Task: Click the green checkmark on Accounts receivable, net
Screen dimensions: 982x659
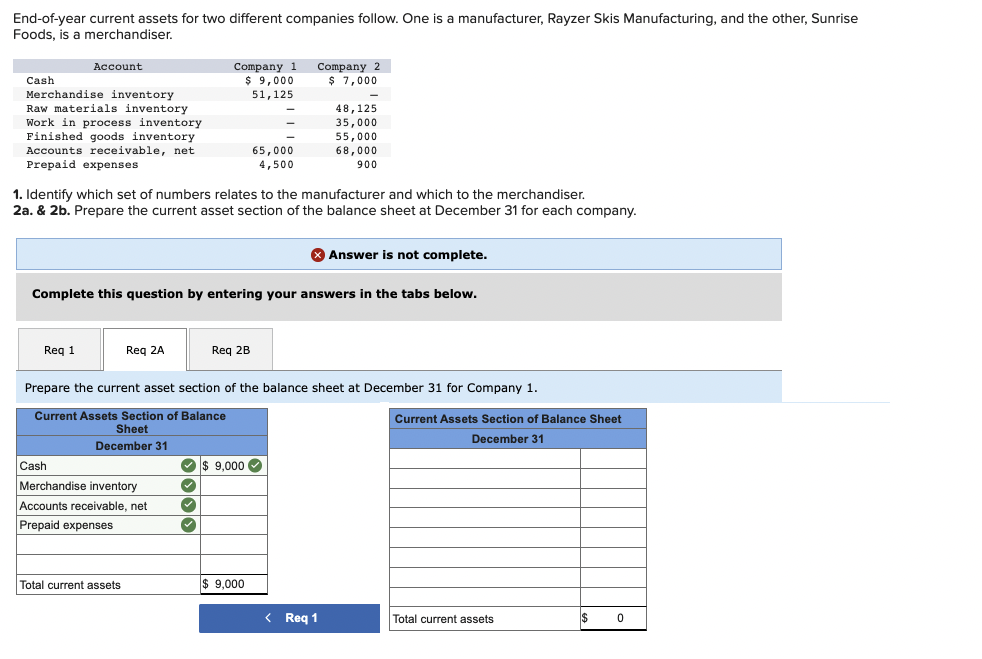Action: pyautogui.click(x=189, y=505)
